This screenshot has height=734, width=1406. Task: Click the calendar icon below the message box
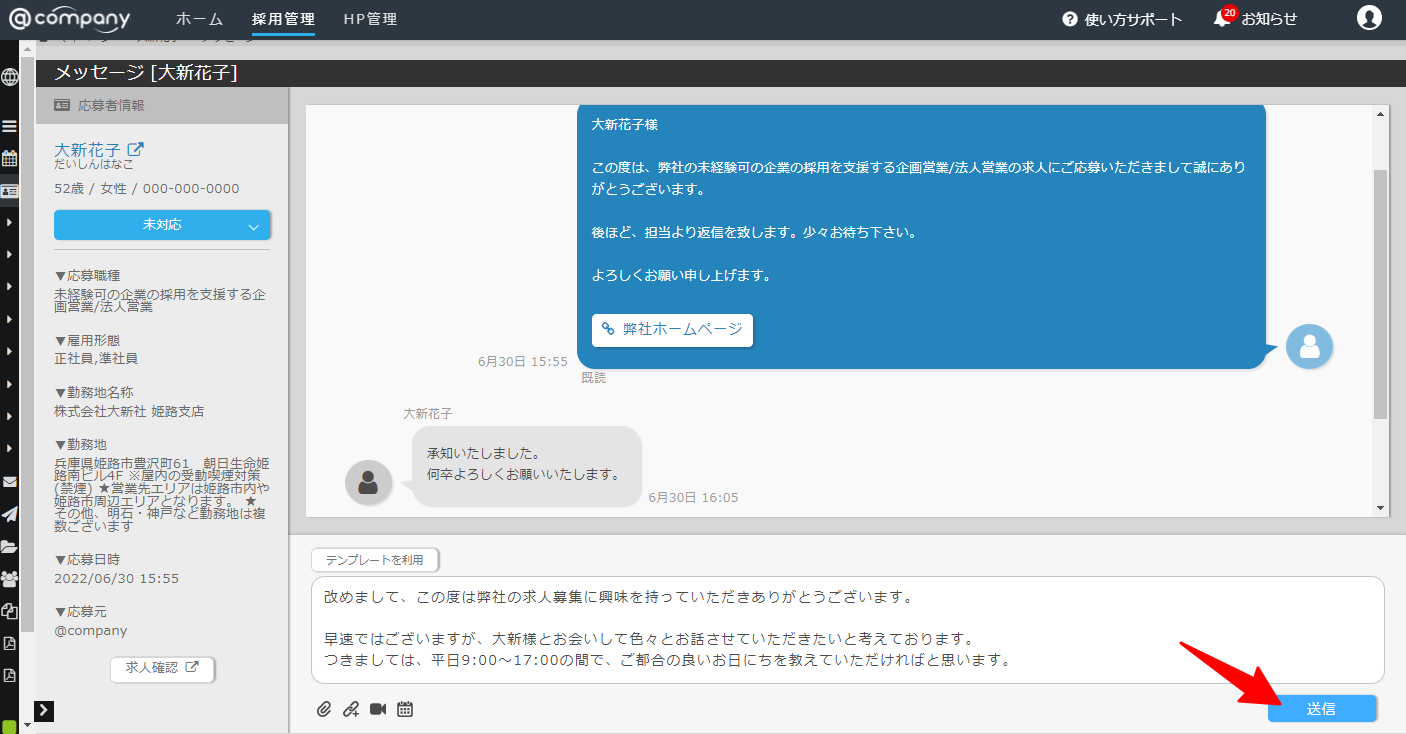pos(405,709)
